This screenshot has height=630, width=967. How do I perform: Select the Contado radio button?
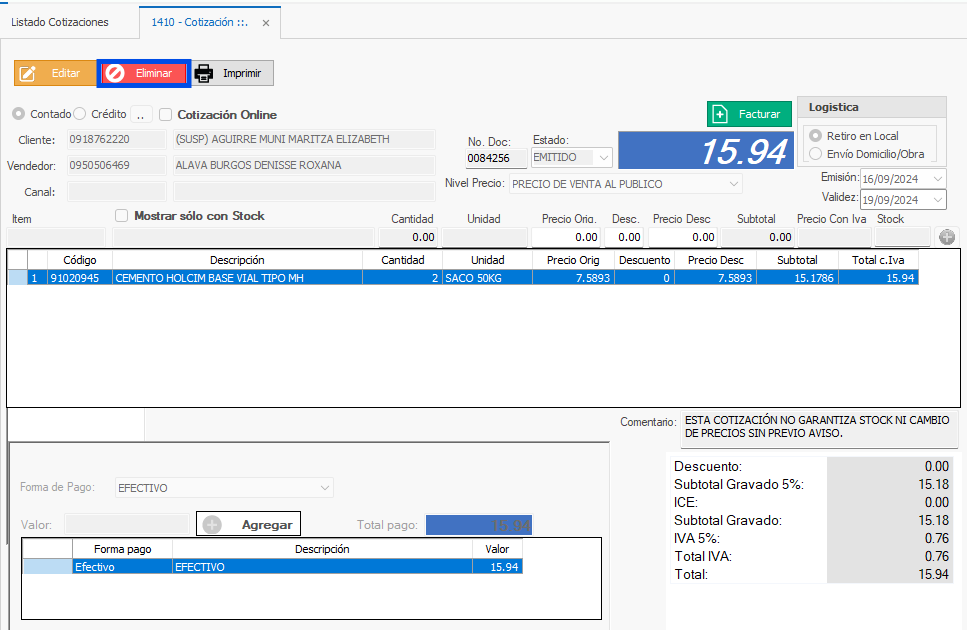(19, 114)
